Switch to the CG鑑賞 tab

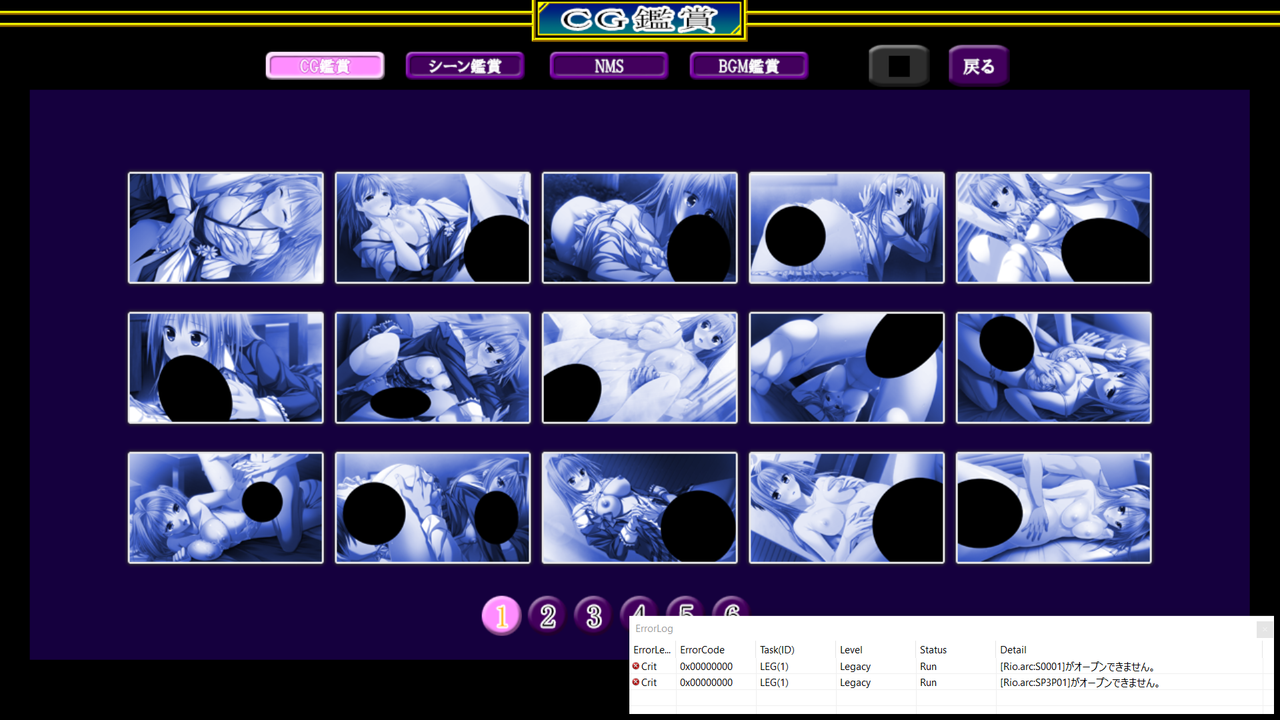pyautogui.click(x=325, y=66)
